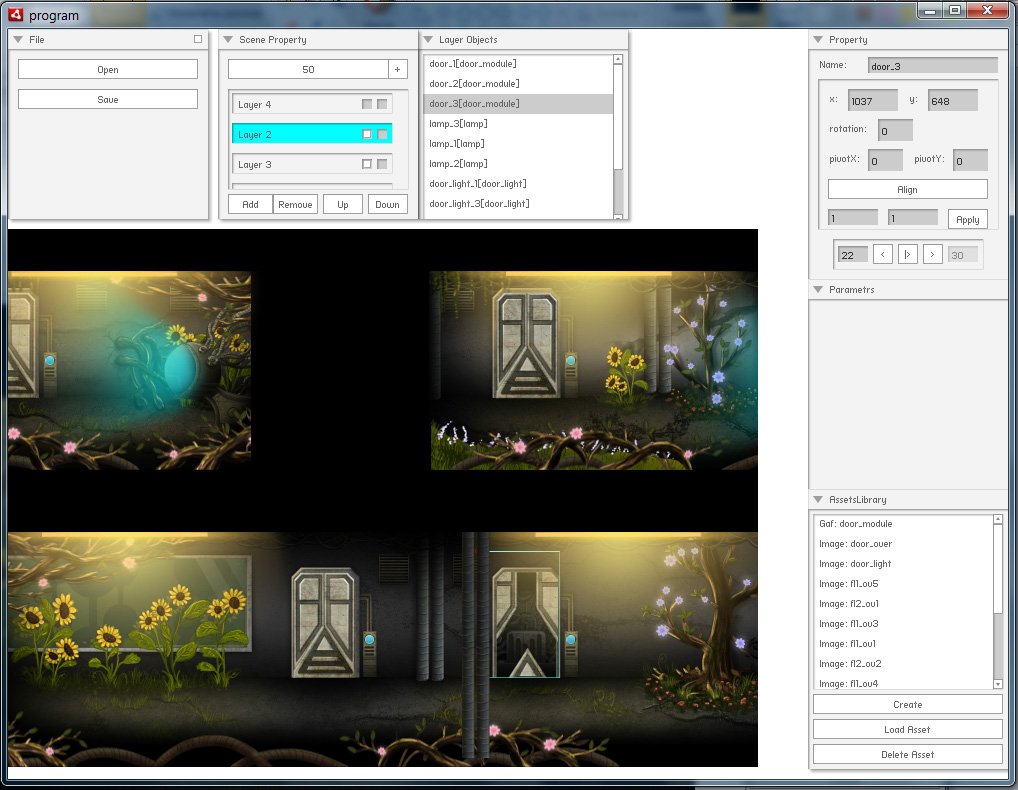
Task: Click the Save file button
Action: click(x=108, y=99)
